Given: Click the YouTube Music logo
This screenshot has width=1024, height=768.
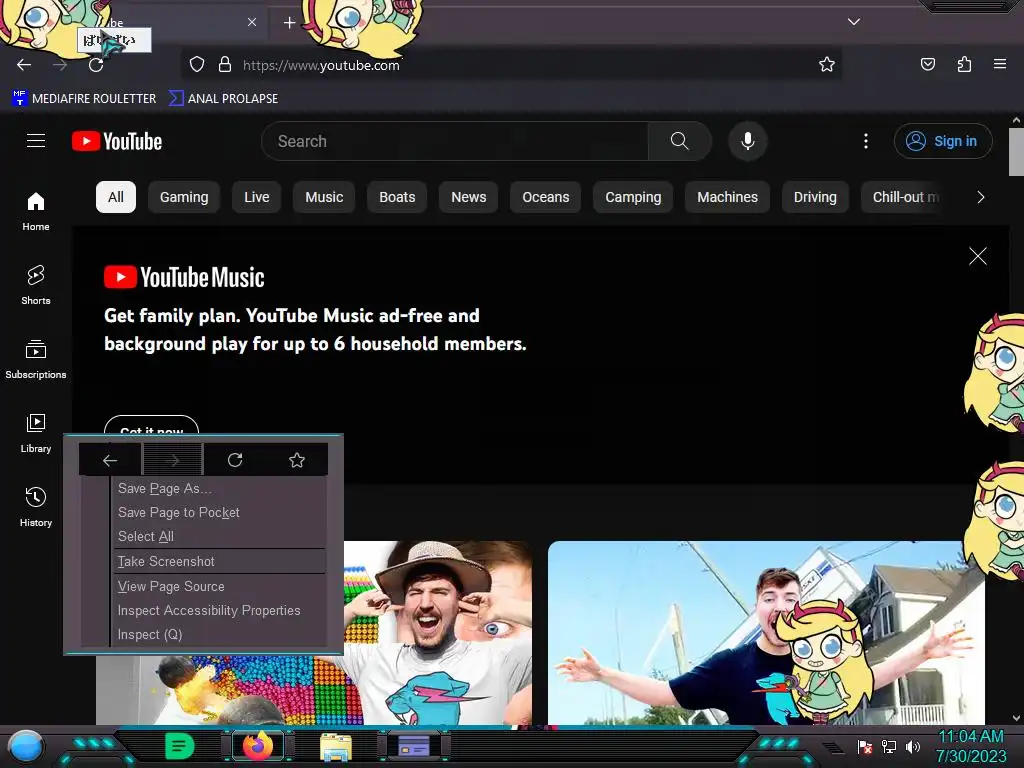Looking at the screenshot, I should [x=184, y=278].
